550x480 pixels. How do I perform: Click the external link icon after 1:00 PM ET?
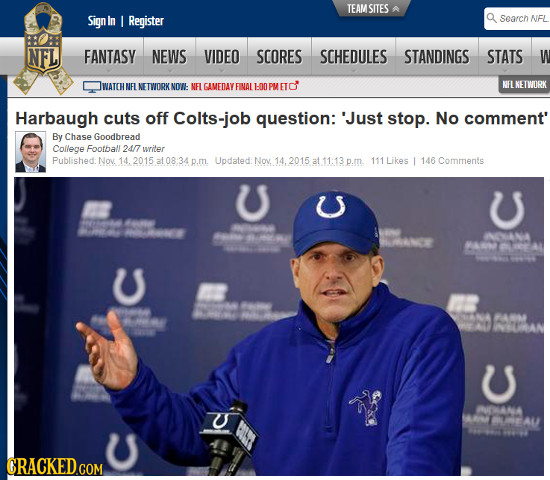pyautogui.click(x=294, y=86)
